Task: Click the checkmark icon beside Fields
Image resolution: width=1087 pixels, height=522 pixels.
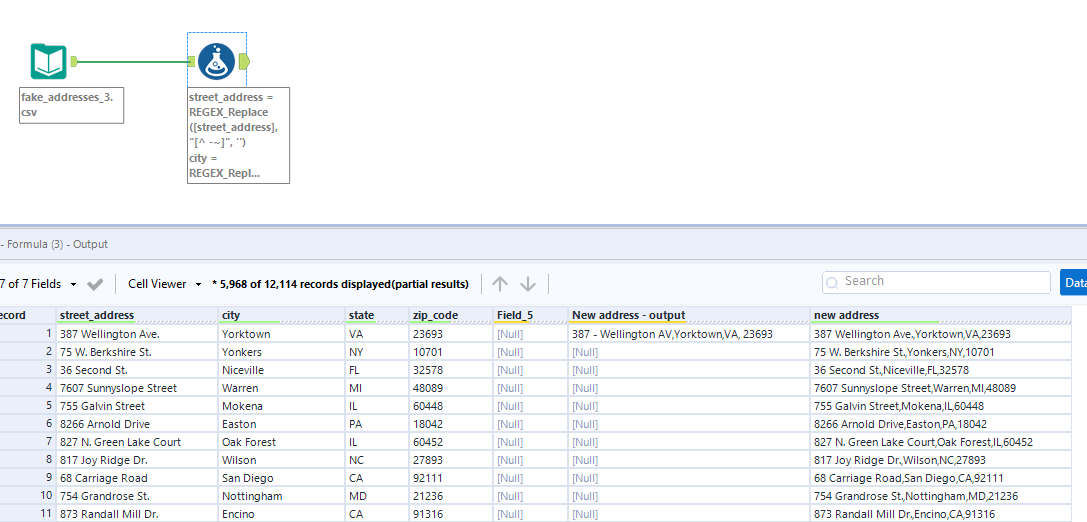Action: click(95, 284)
